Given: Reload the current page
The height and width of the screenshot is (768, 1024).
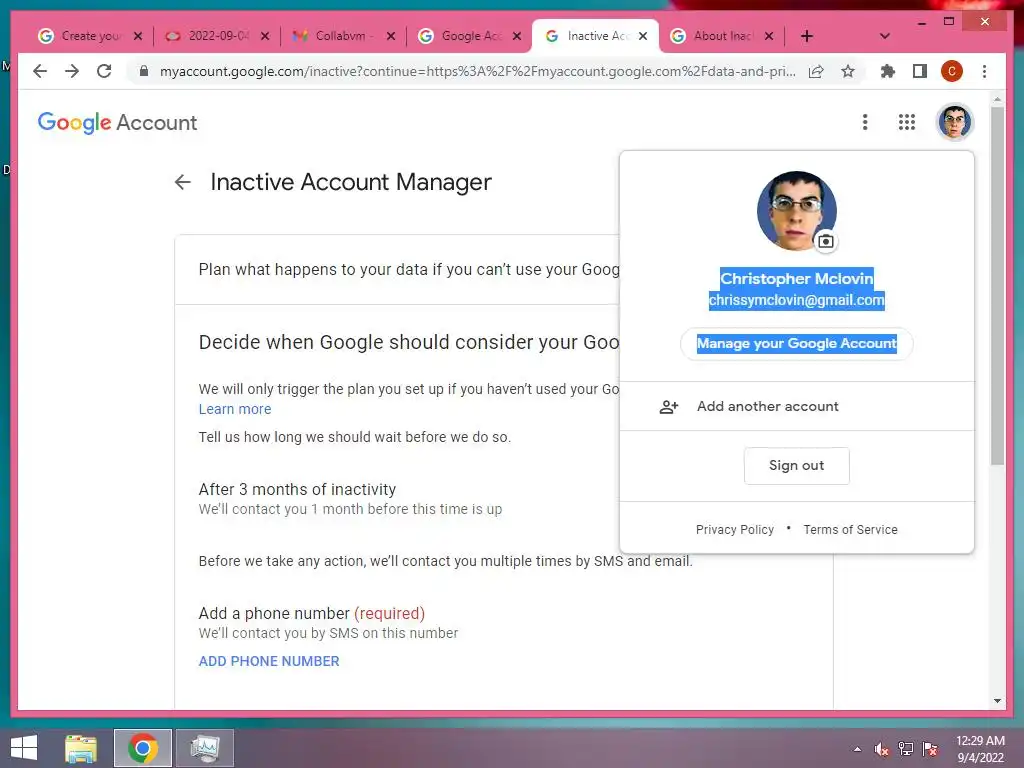Looking at the screenshot, I should pos(104,71).
